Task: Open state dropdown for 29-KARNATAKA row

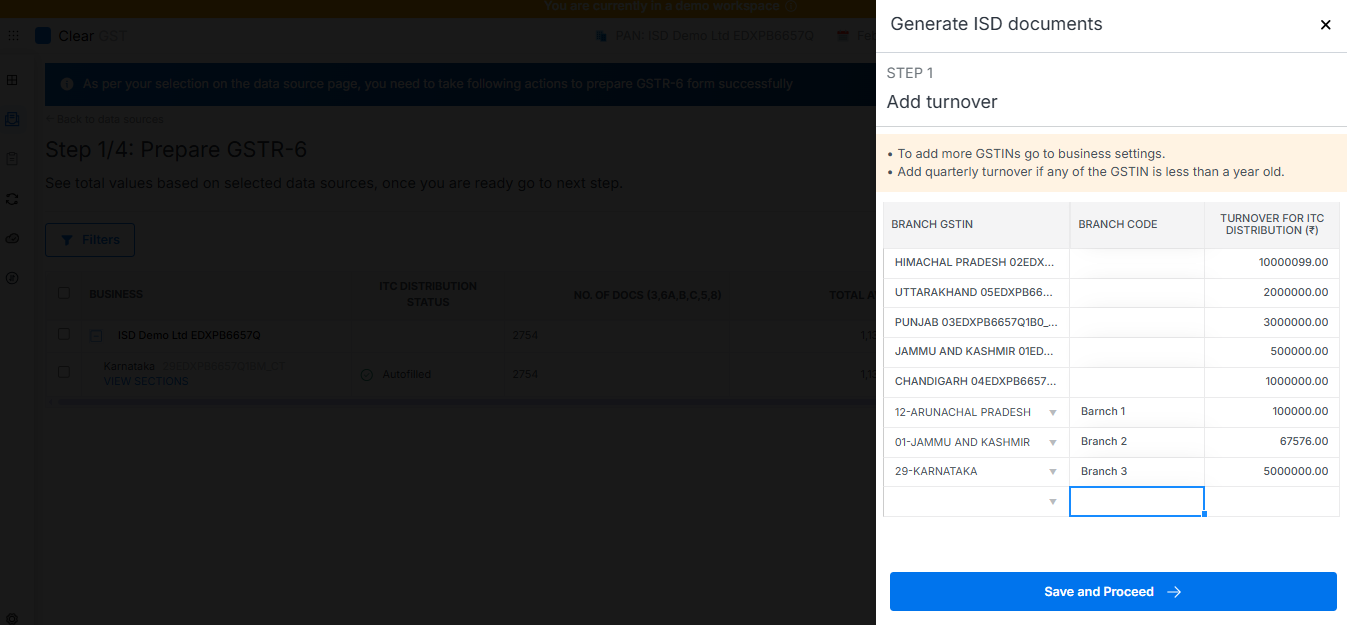Action: 1052,472
